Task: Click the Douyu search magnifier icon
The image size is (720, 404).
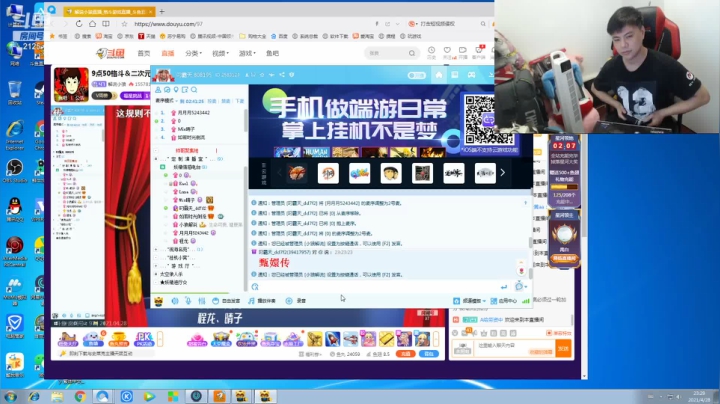Action: coord(412,53)
